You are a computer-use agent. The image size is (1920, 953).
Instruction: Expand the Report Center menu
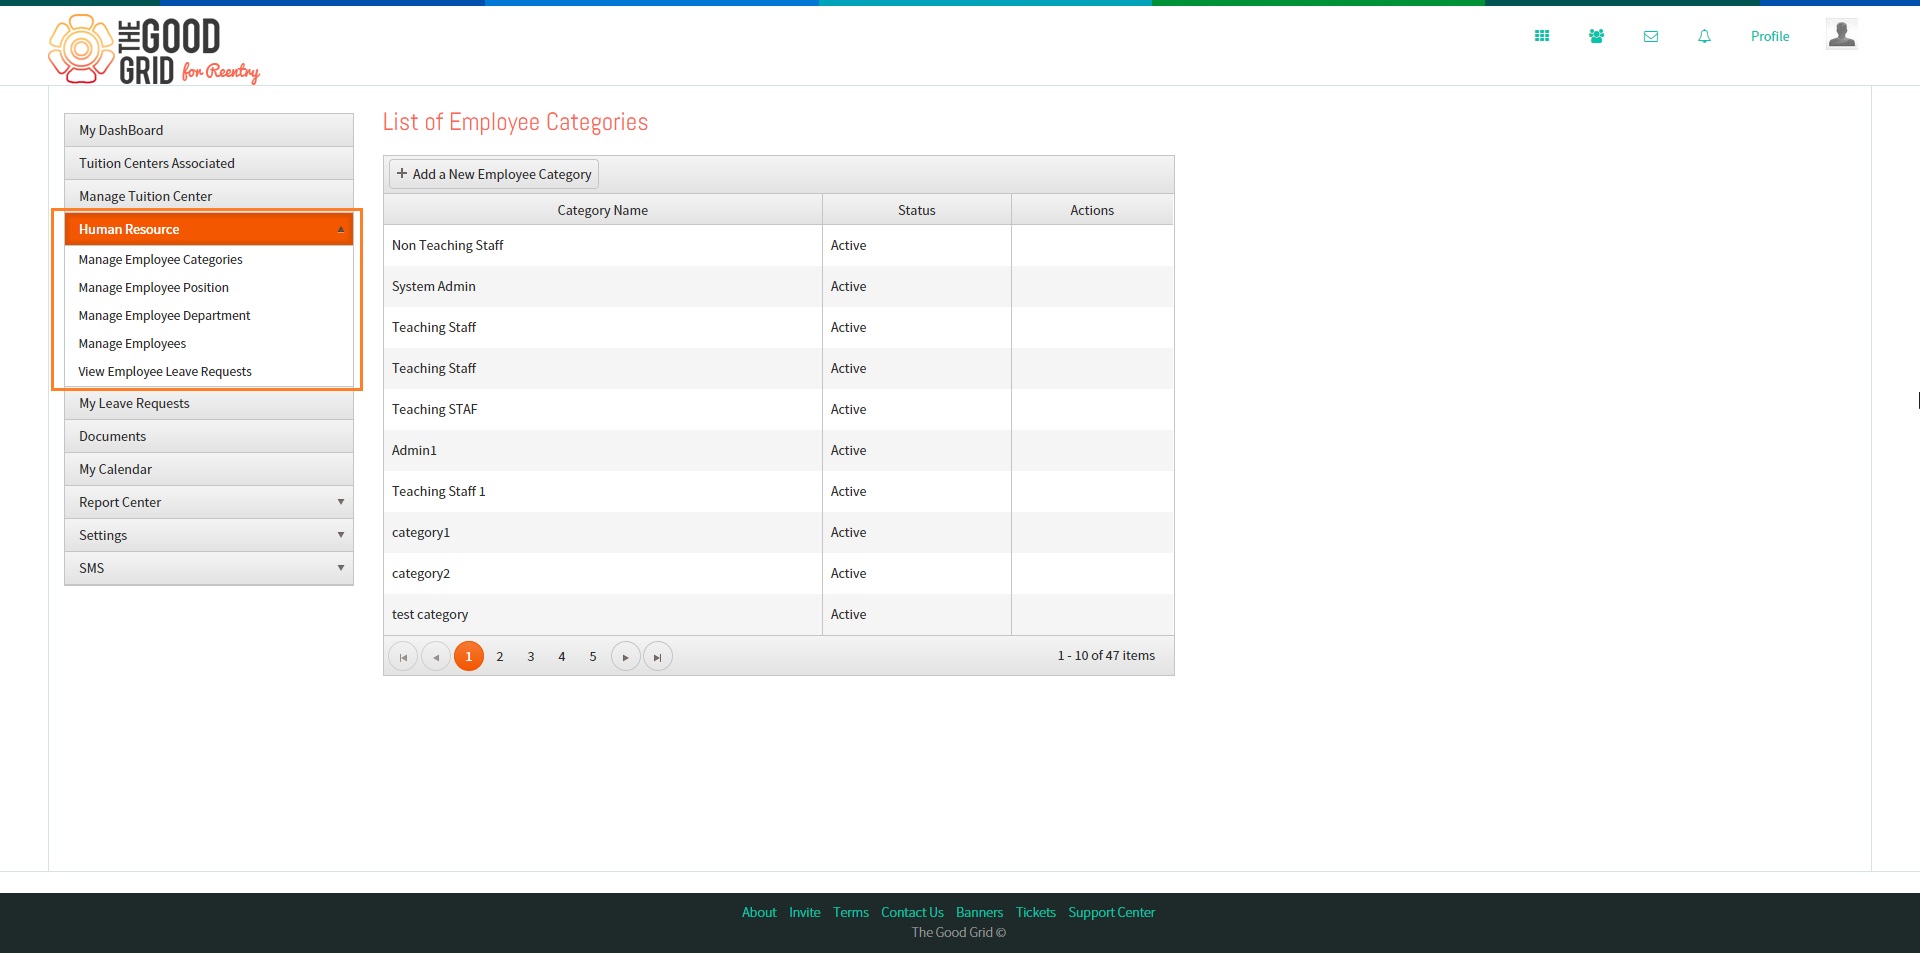tap(209, 502)
